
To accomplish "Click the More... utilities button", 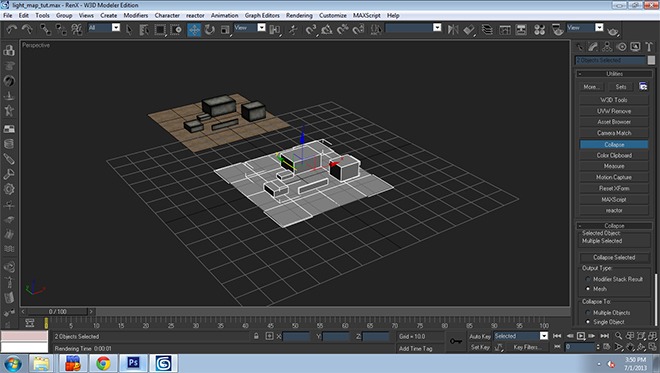I will click(x=591, y=87).
